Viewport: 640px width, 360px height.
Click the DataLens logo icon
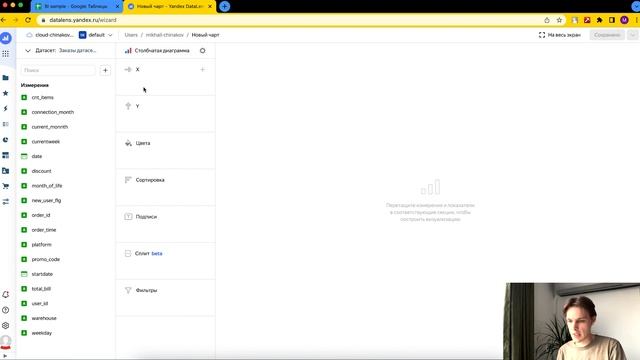[x=6, y=38]
